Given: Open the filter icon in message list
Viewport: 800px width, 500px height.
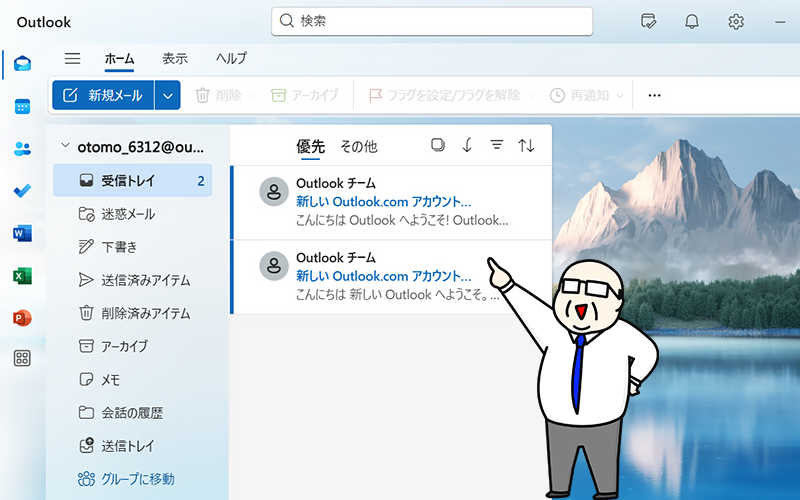Looking at the screenshot, I should click(x=496, y=145).
